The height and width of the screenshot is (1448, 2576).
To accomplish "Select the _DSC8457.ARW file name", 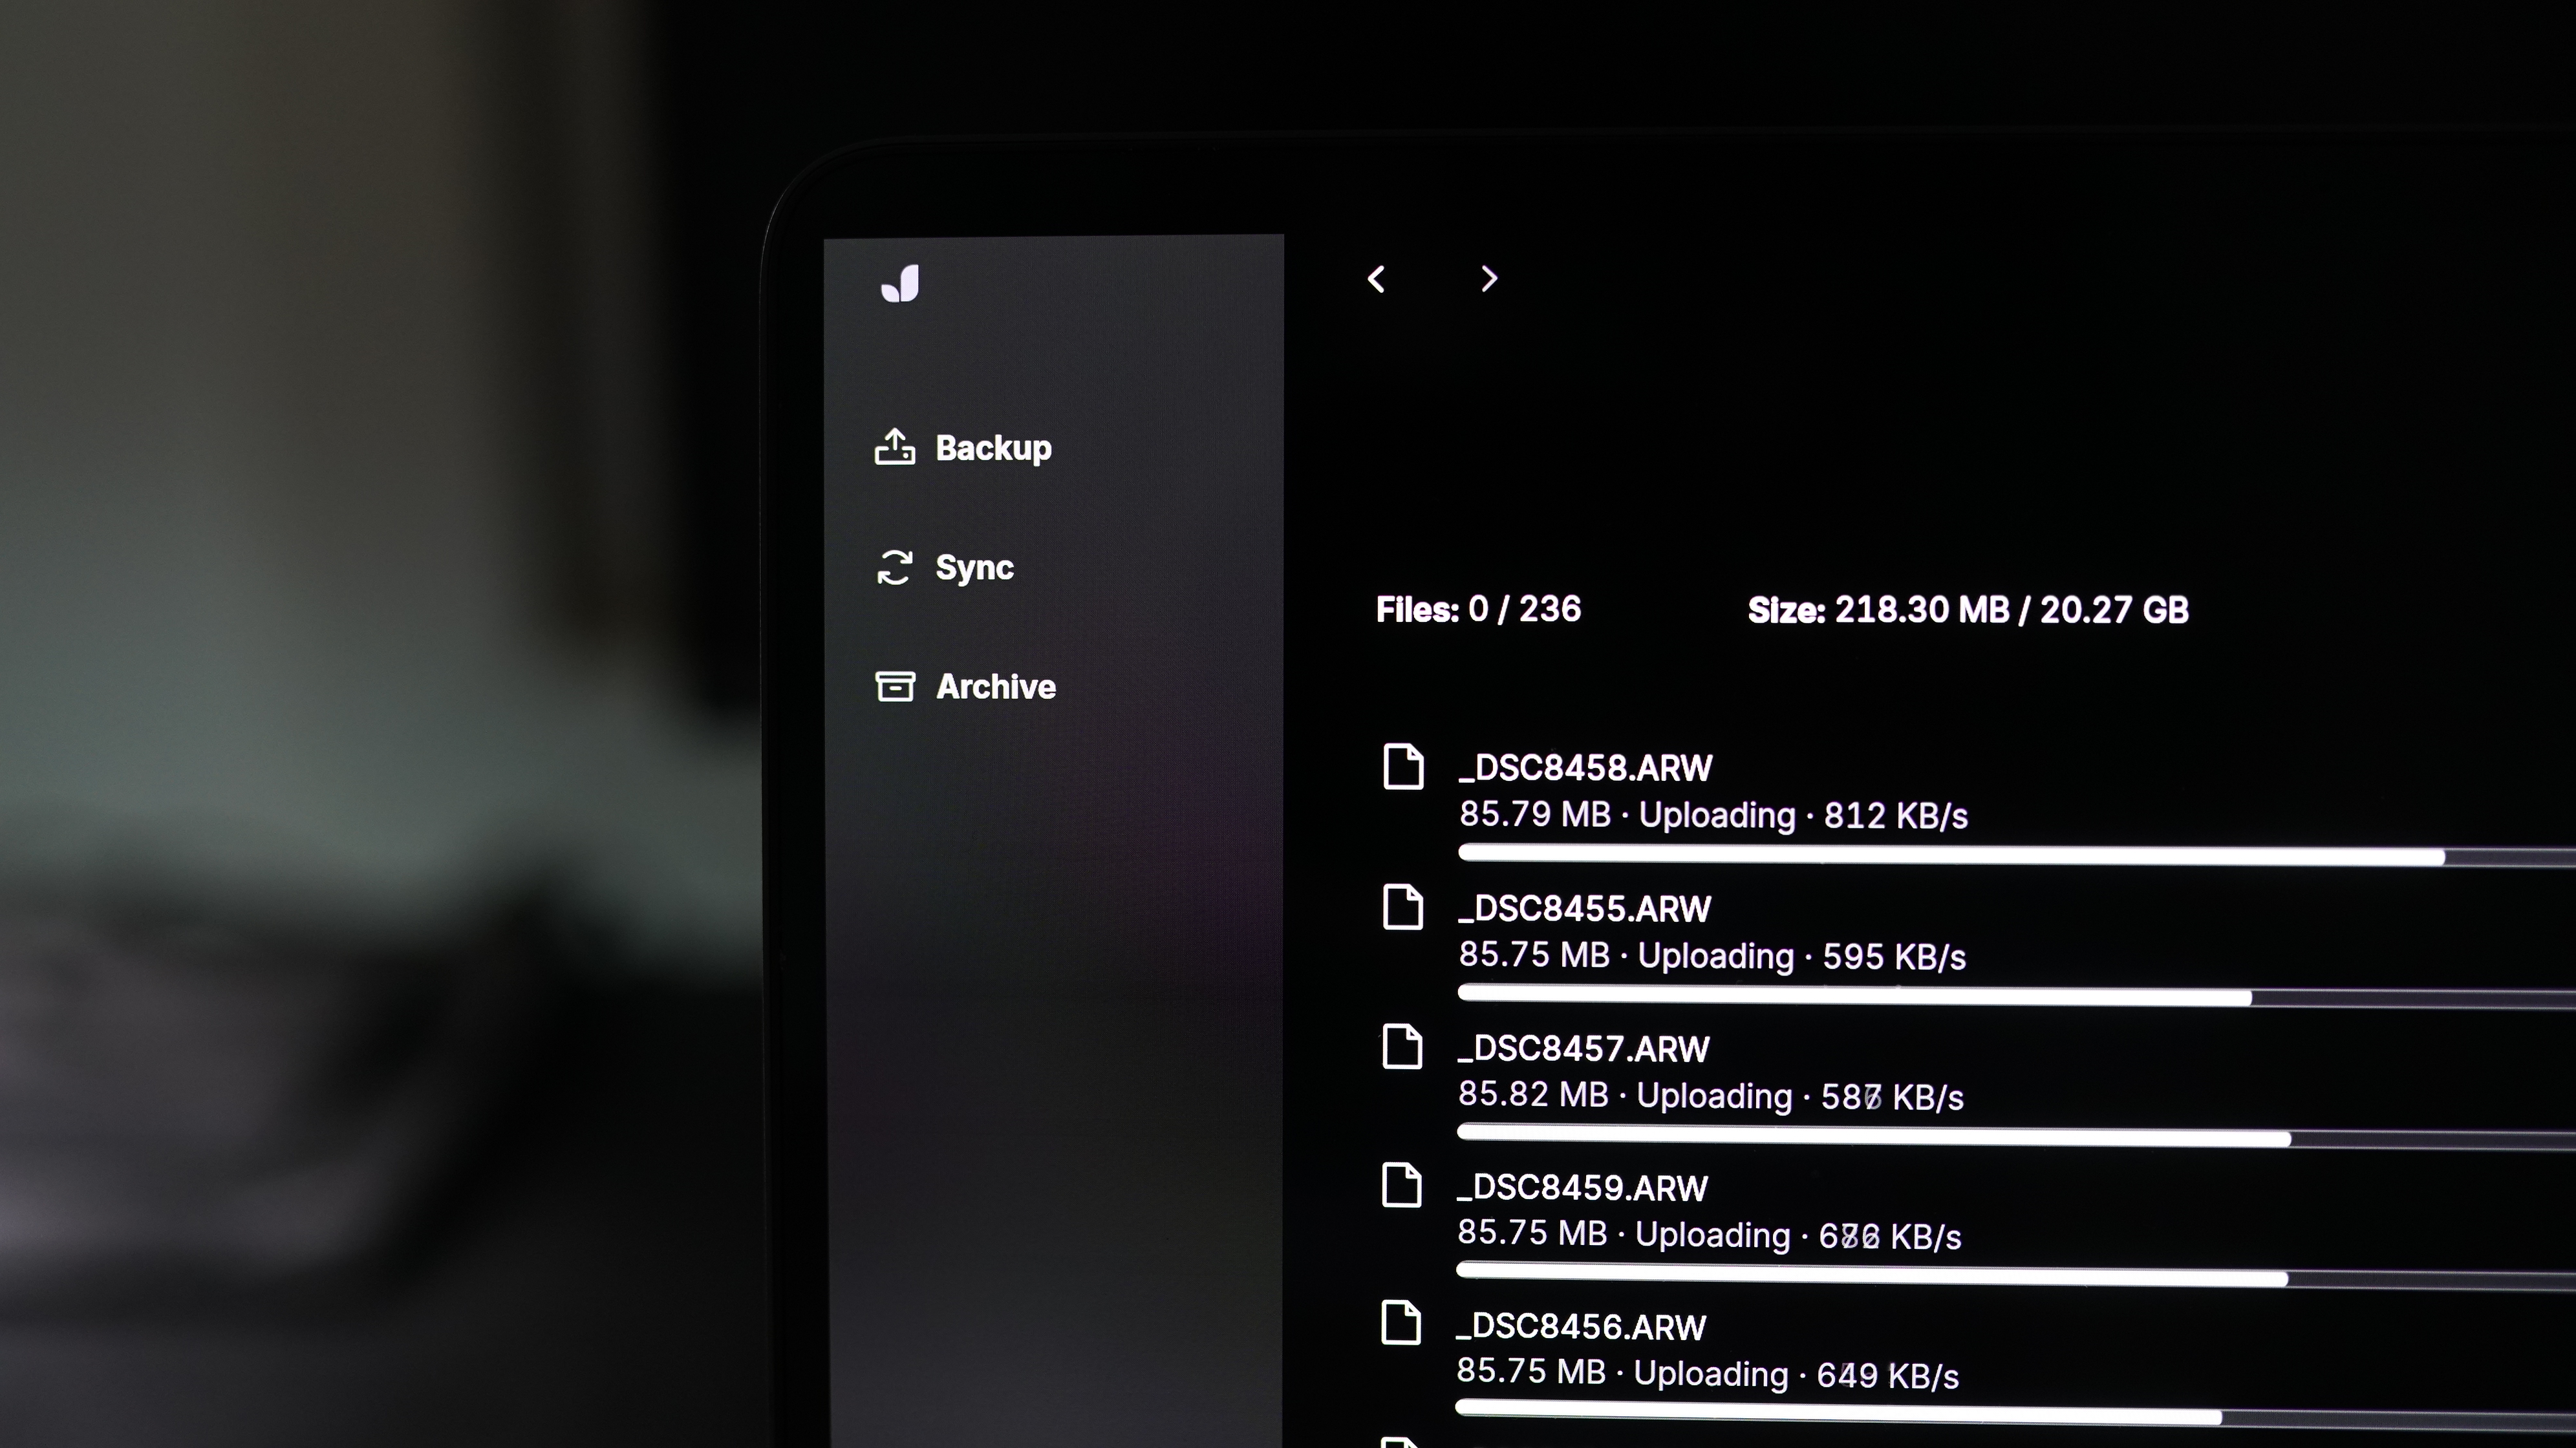I will (x=1583, y=1049).
